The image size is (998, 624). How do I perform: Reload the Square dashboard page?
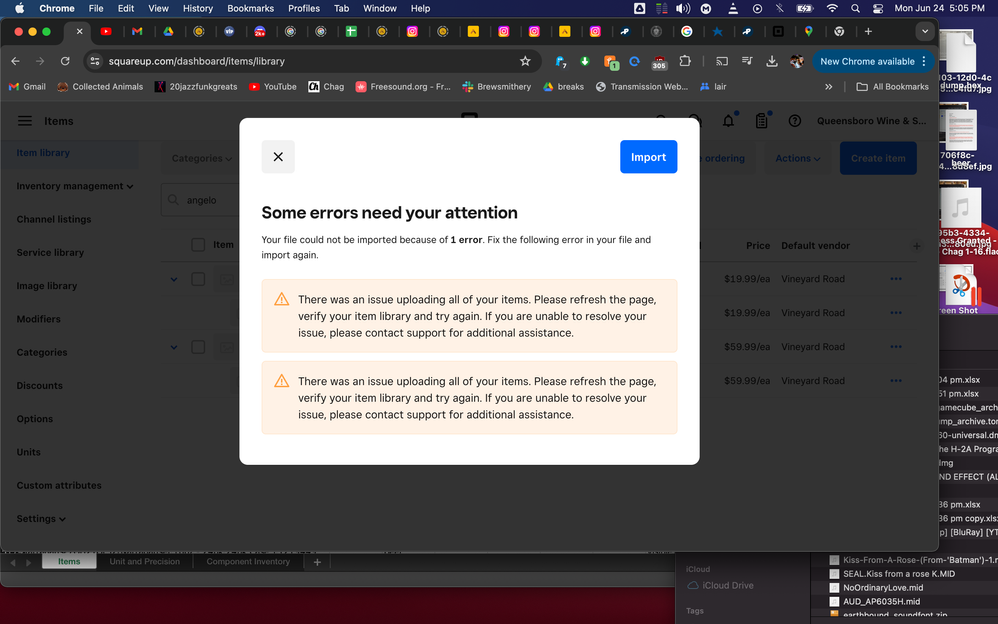pos(65,61)
